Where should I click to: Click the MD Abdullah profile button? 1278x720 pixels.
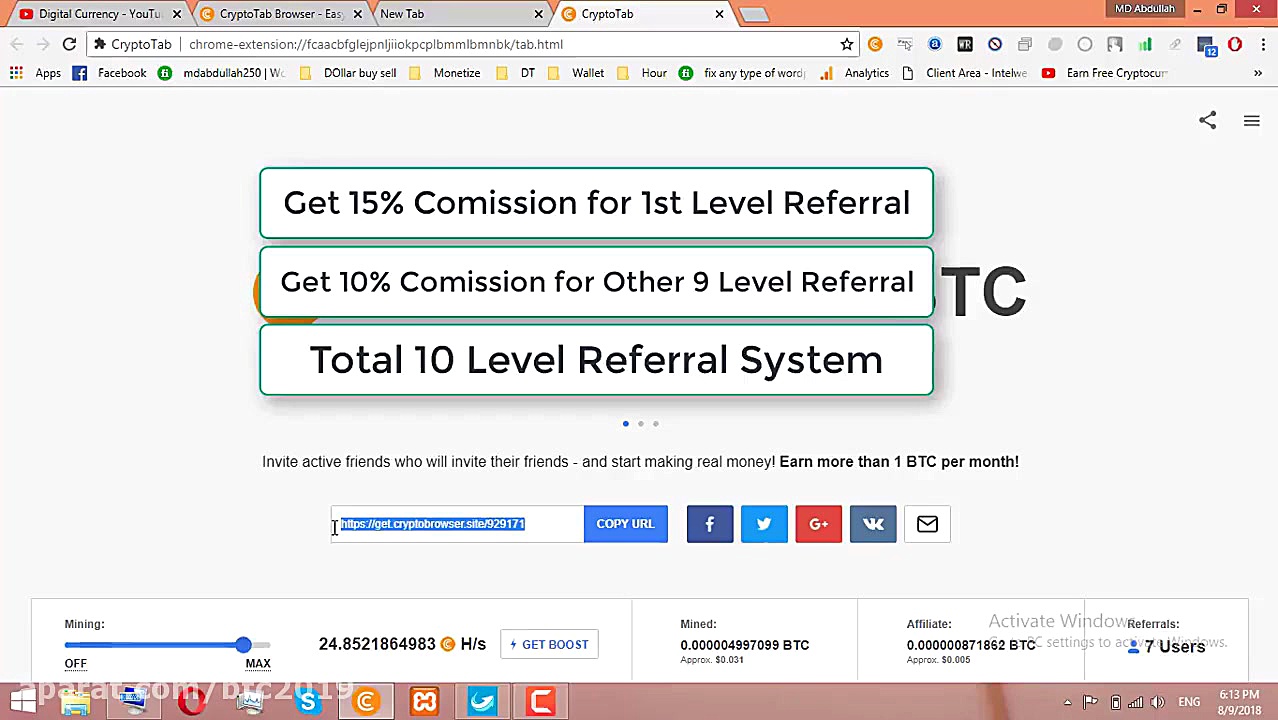(1145, 9)
